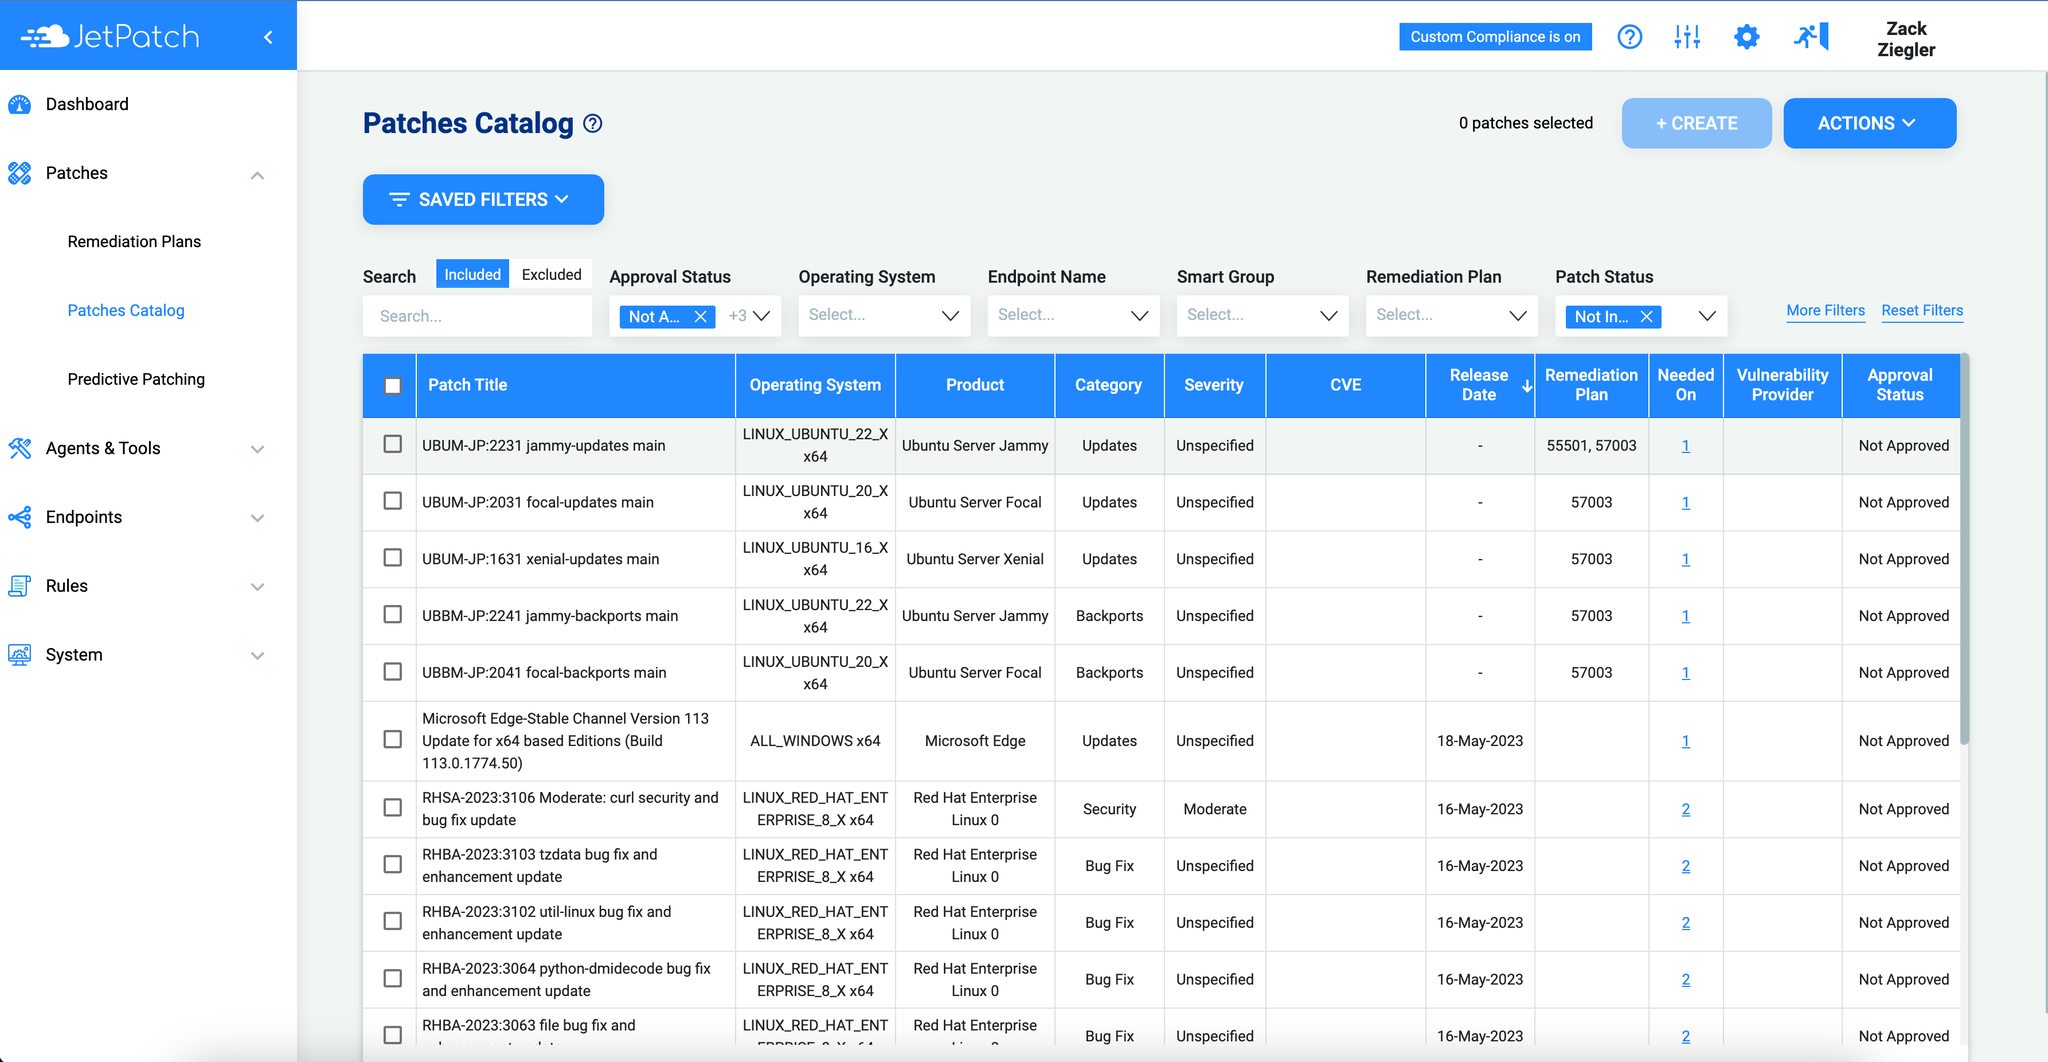
Task: Open Predictive Patching from sidebar
Action: click(136, 379)
